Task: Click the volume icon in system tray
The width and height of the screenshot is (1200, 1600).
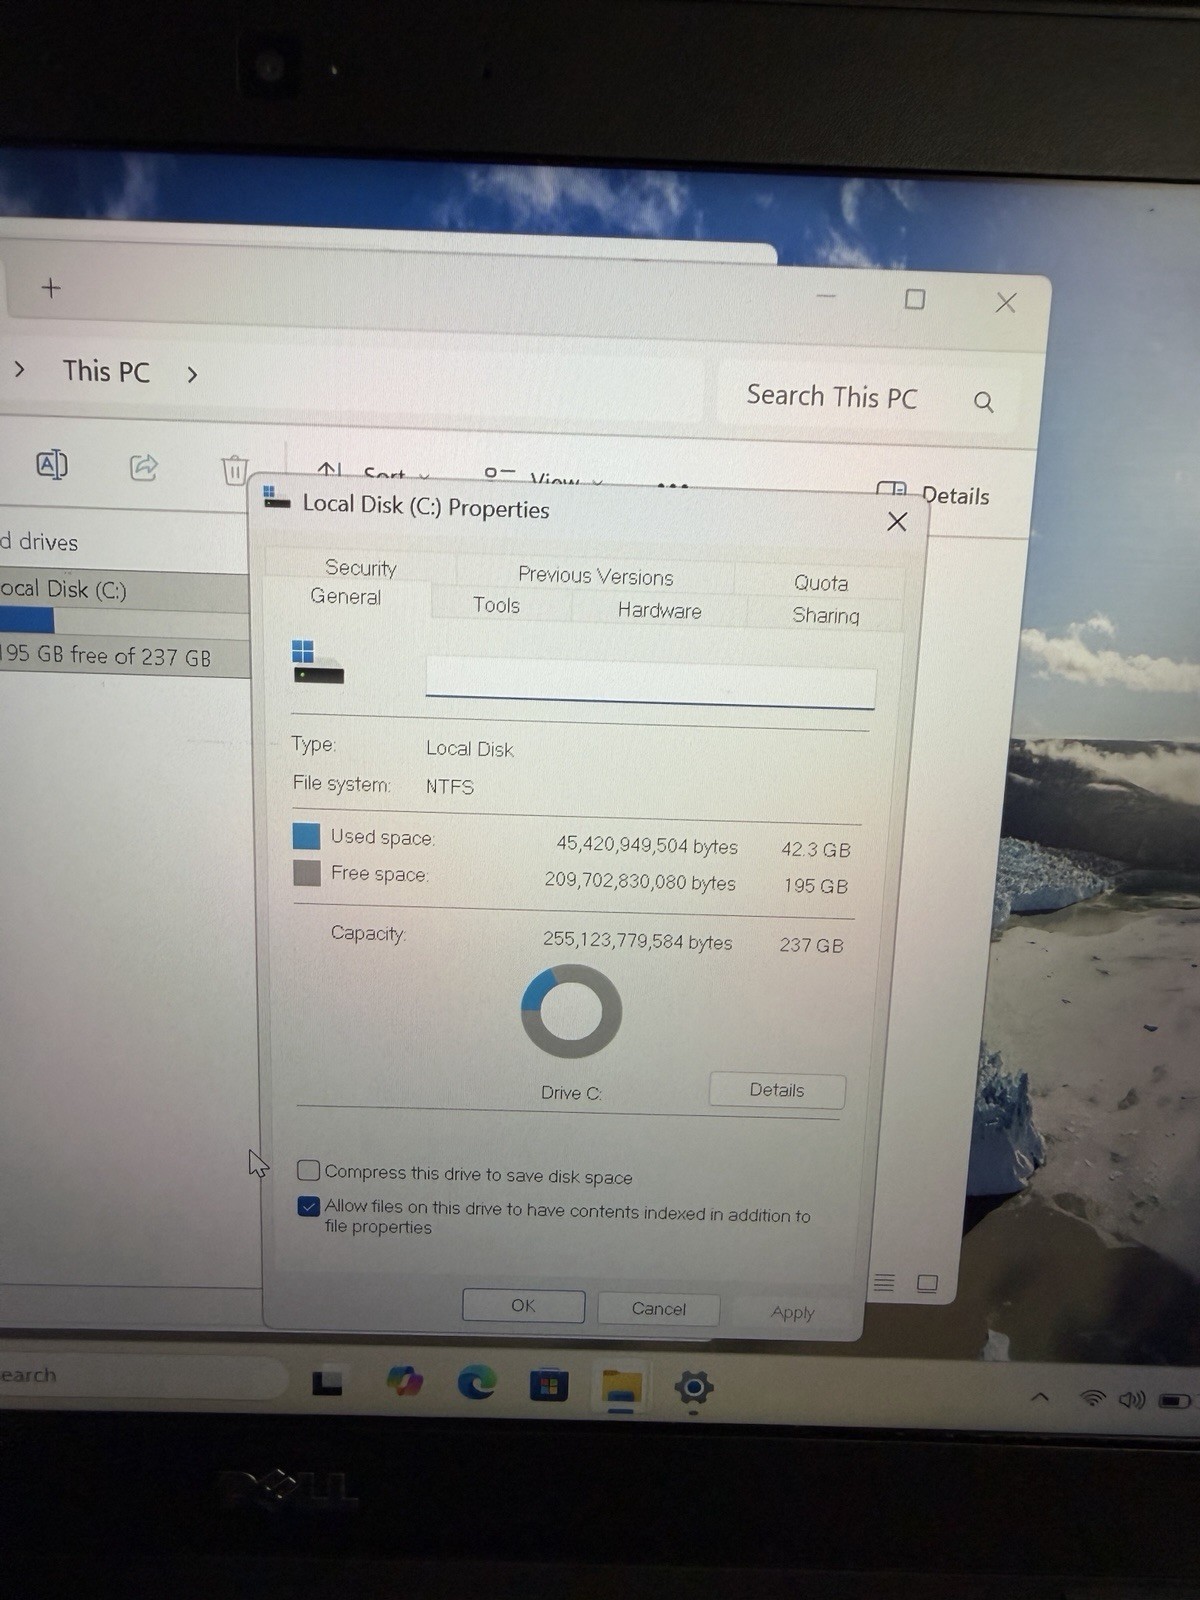Action: tap(1132, 1400)
